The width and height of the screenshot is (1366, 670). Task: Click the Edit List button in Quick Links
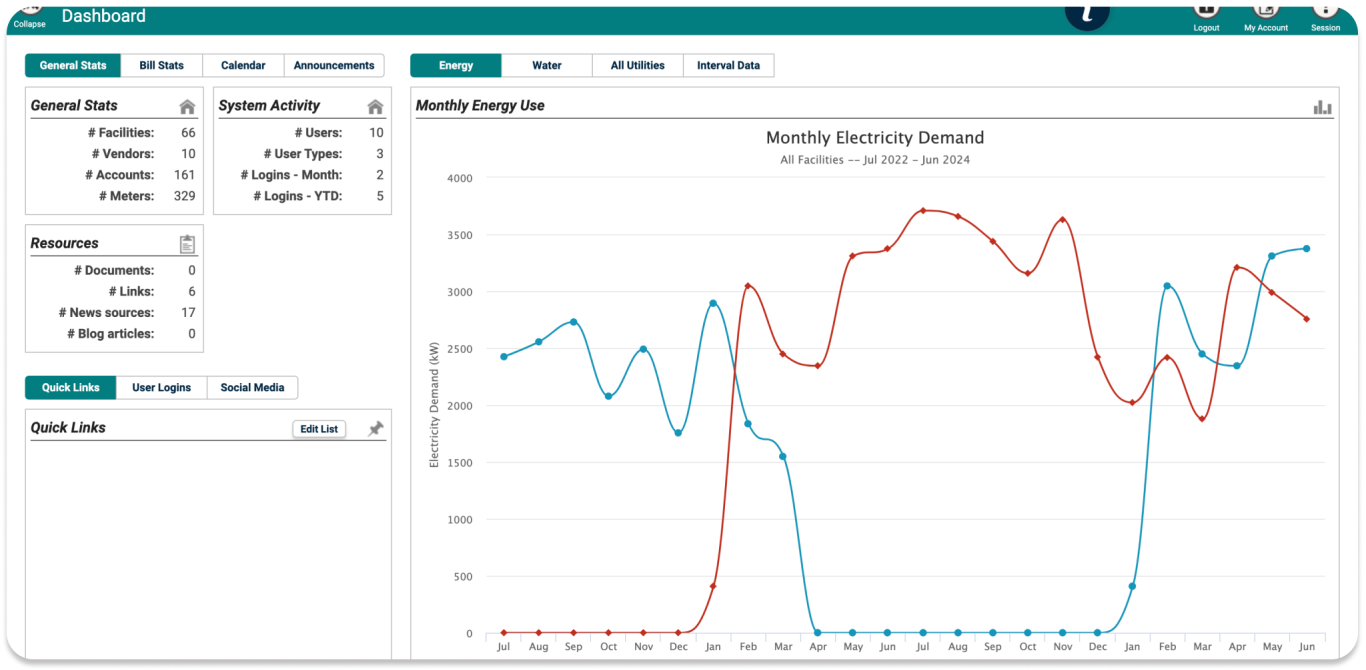(x=318, y=428)
